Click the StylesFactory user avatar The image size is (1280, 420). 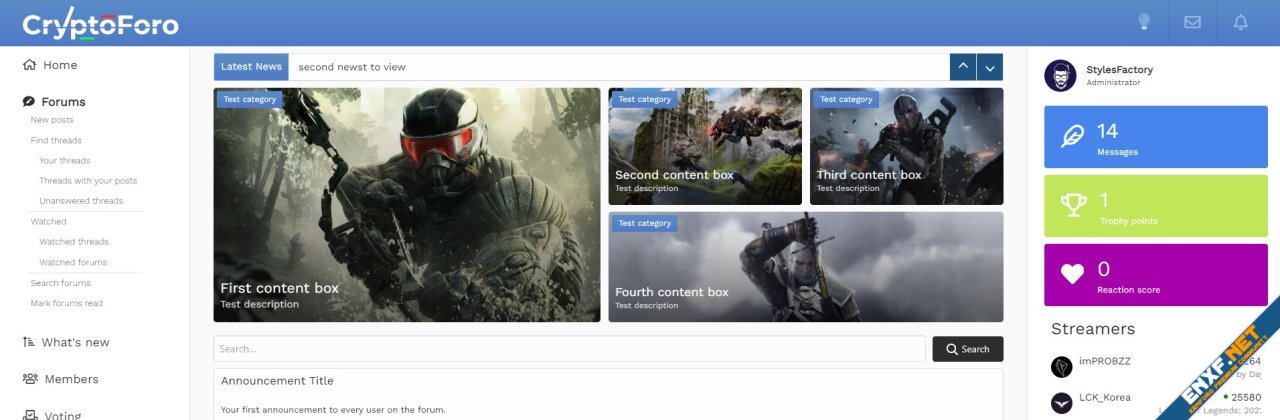(1060, 76)
